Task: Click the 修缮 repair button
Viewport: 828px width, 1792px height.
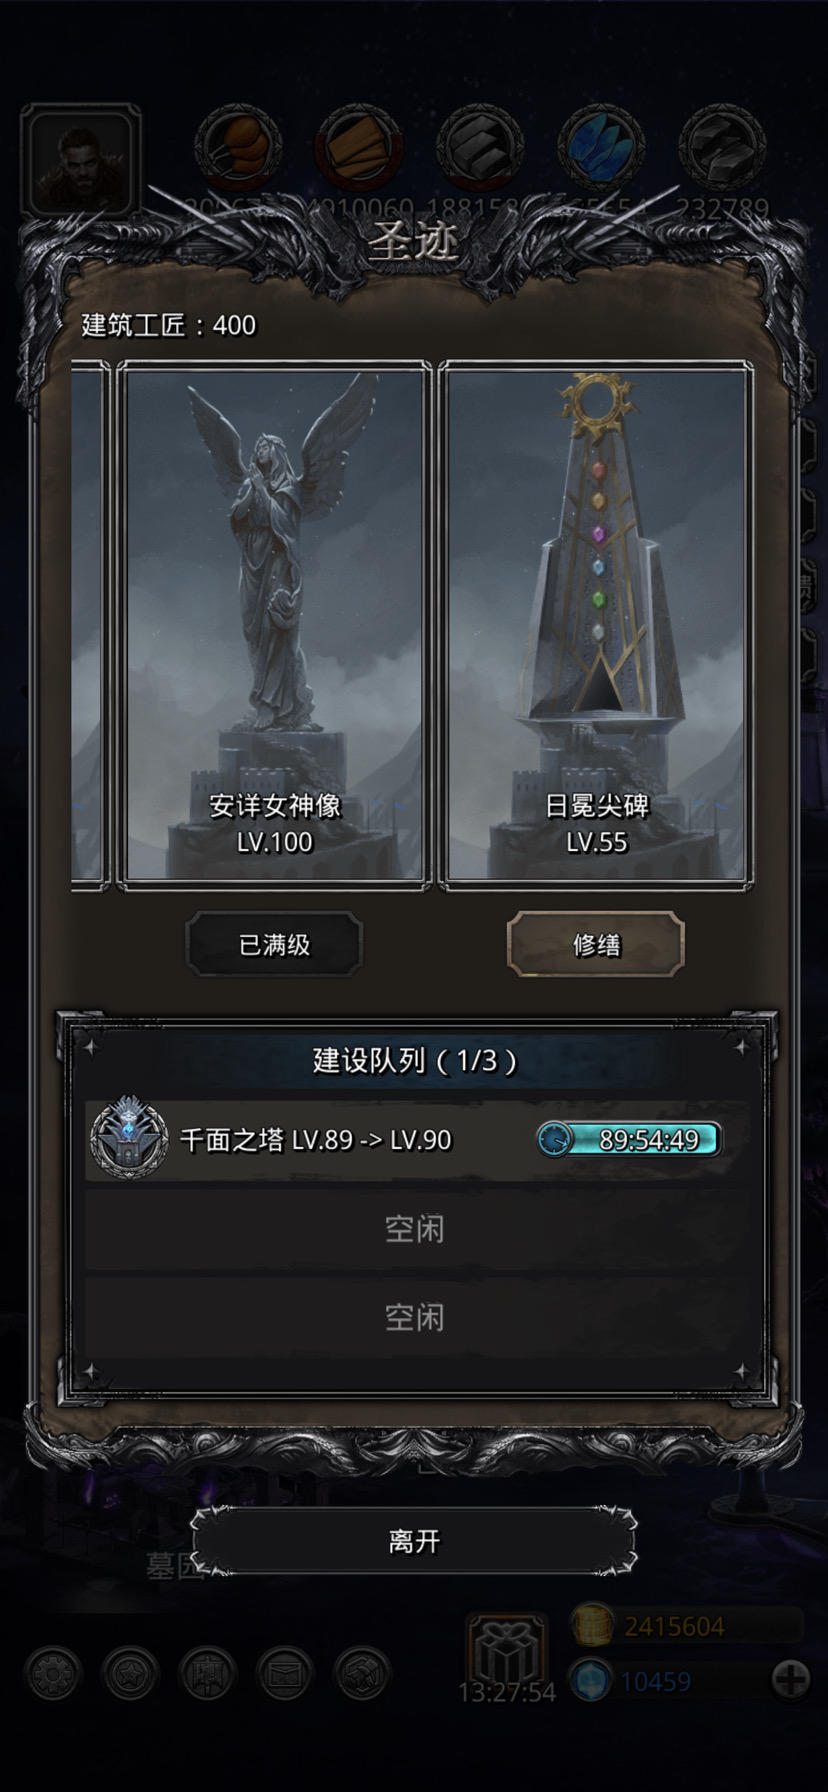Action: (x=596, y=944)
